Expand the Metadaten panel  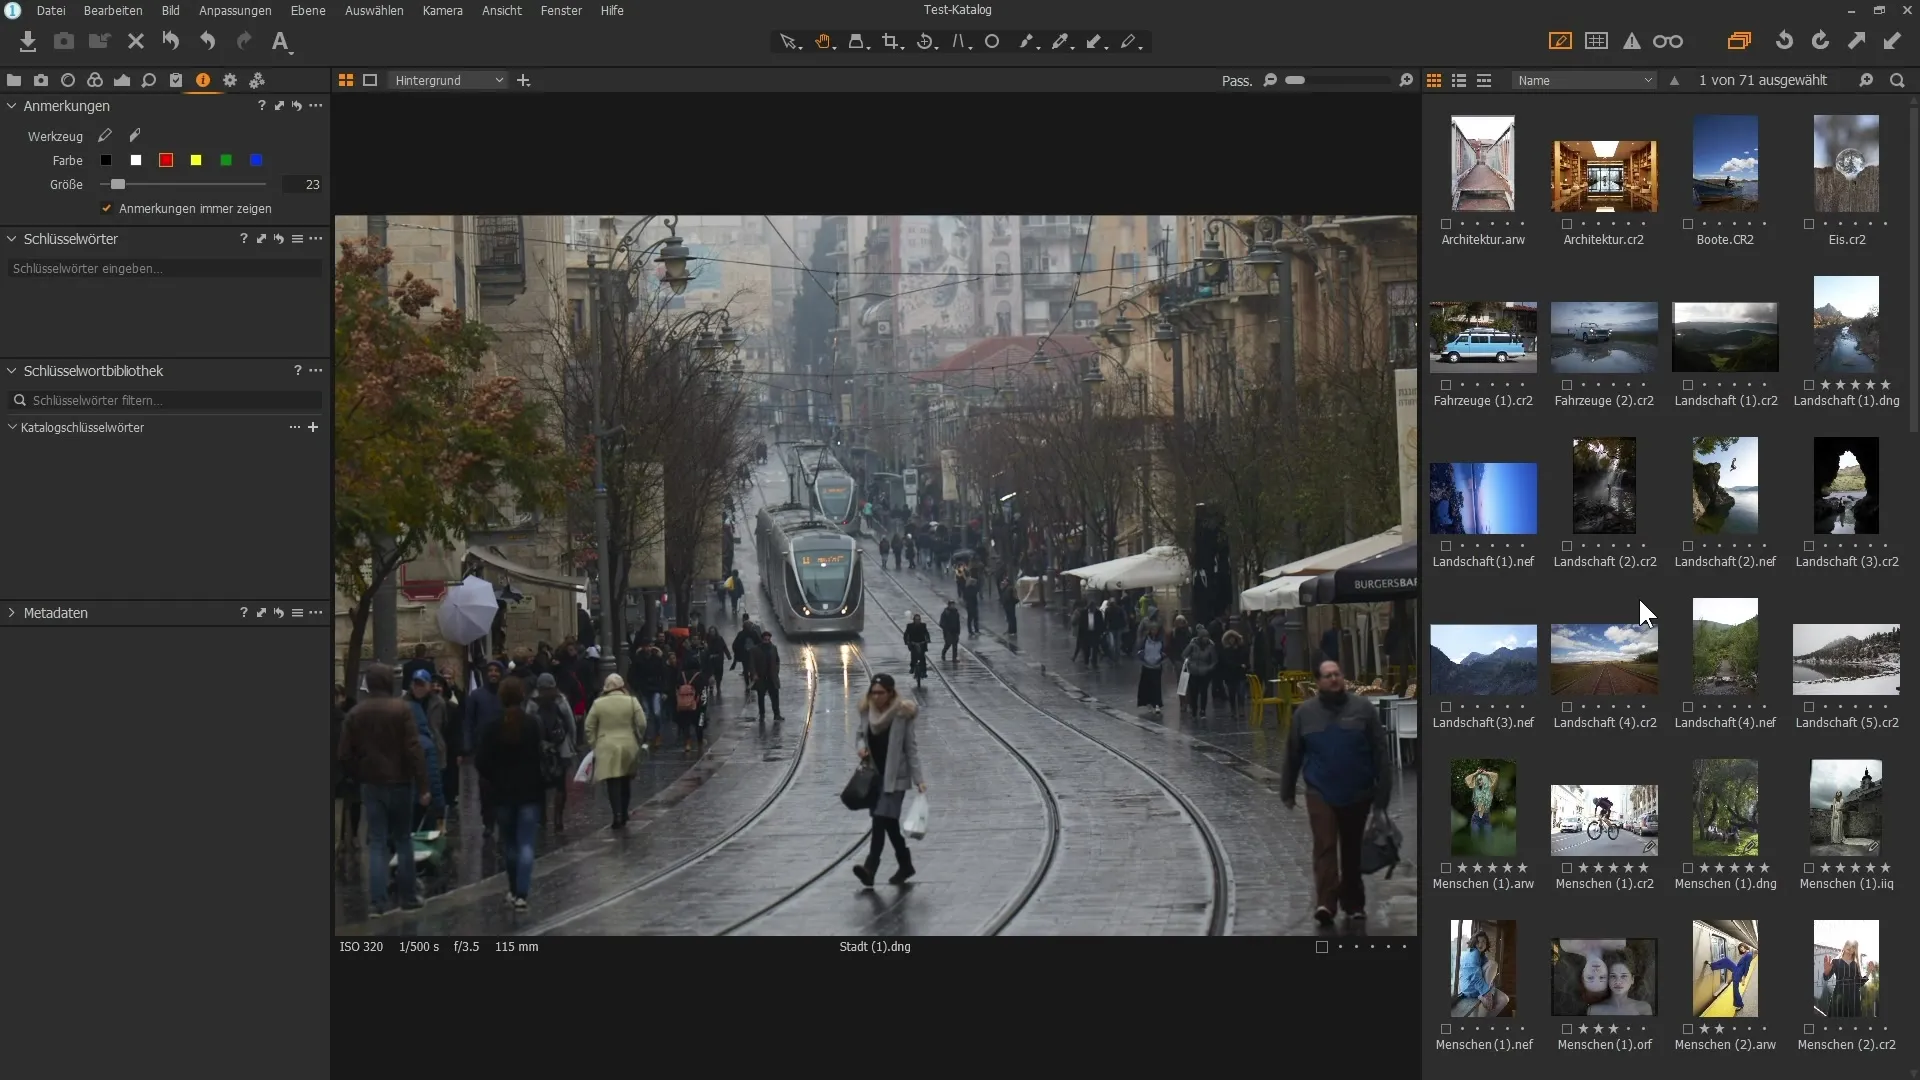12,613
